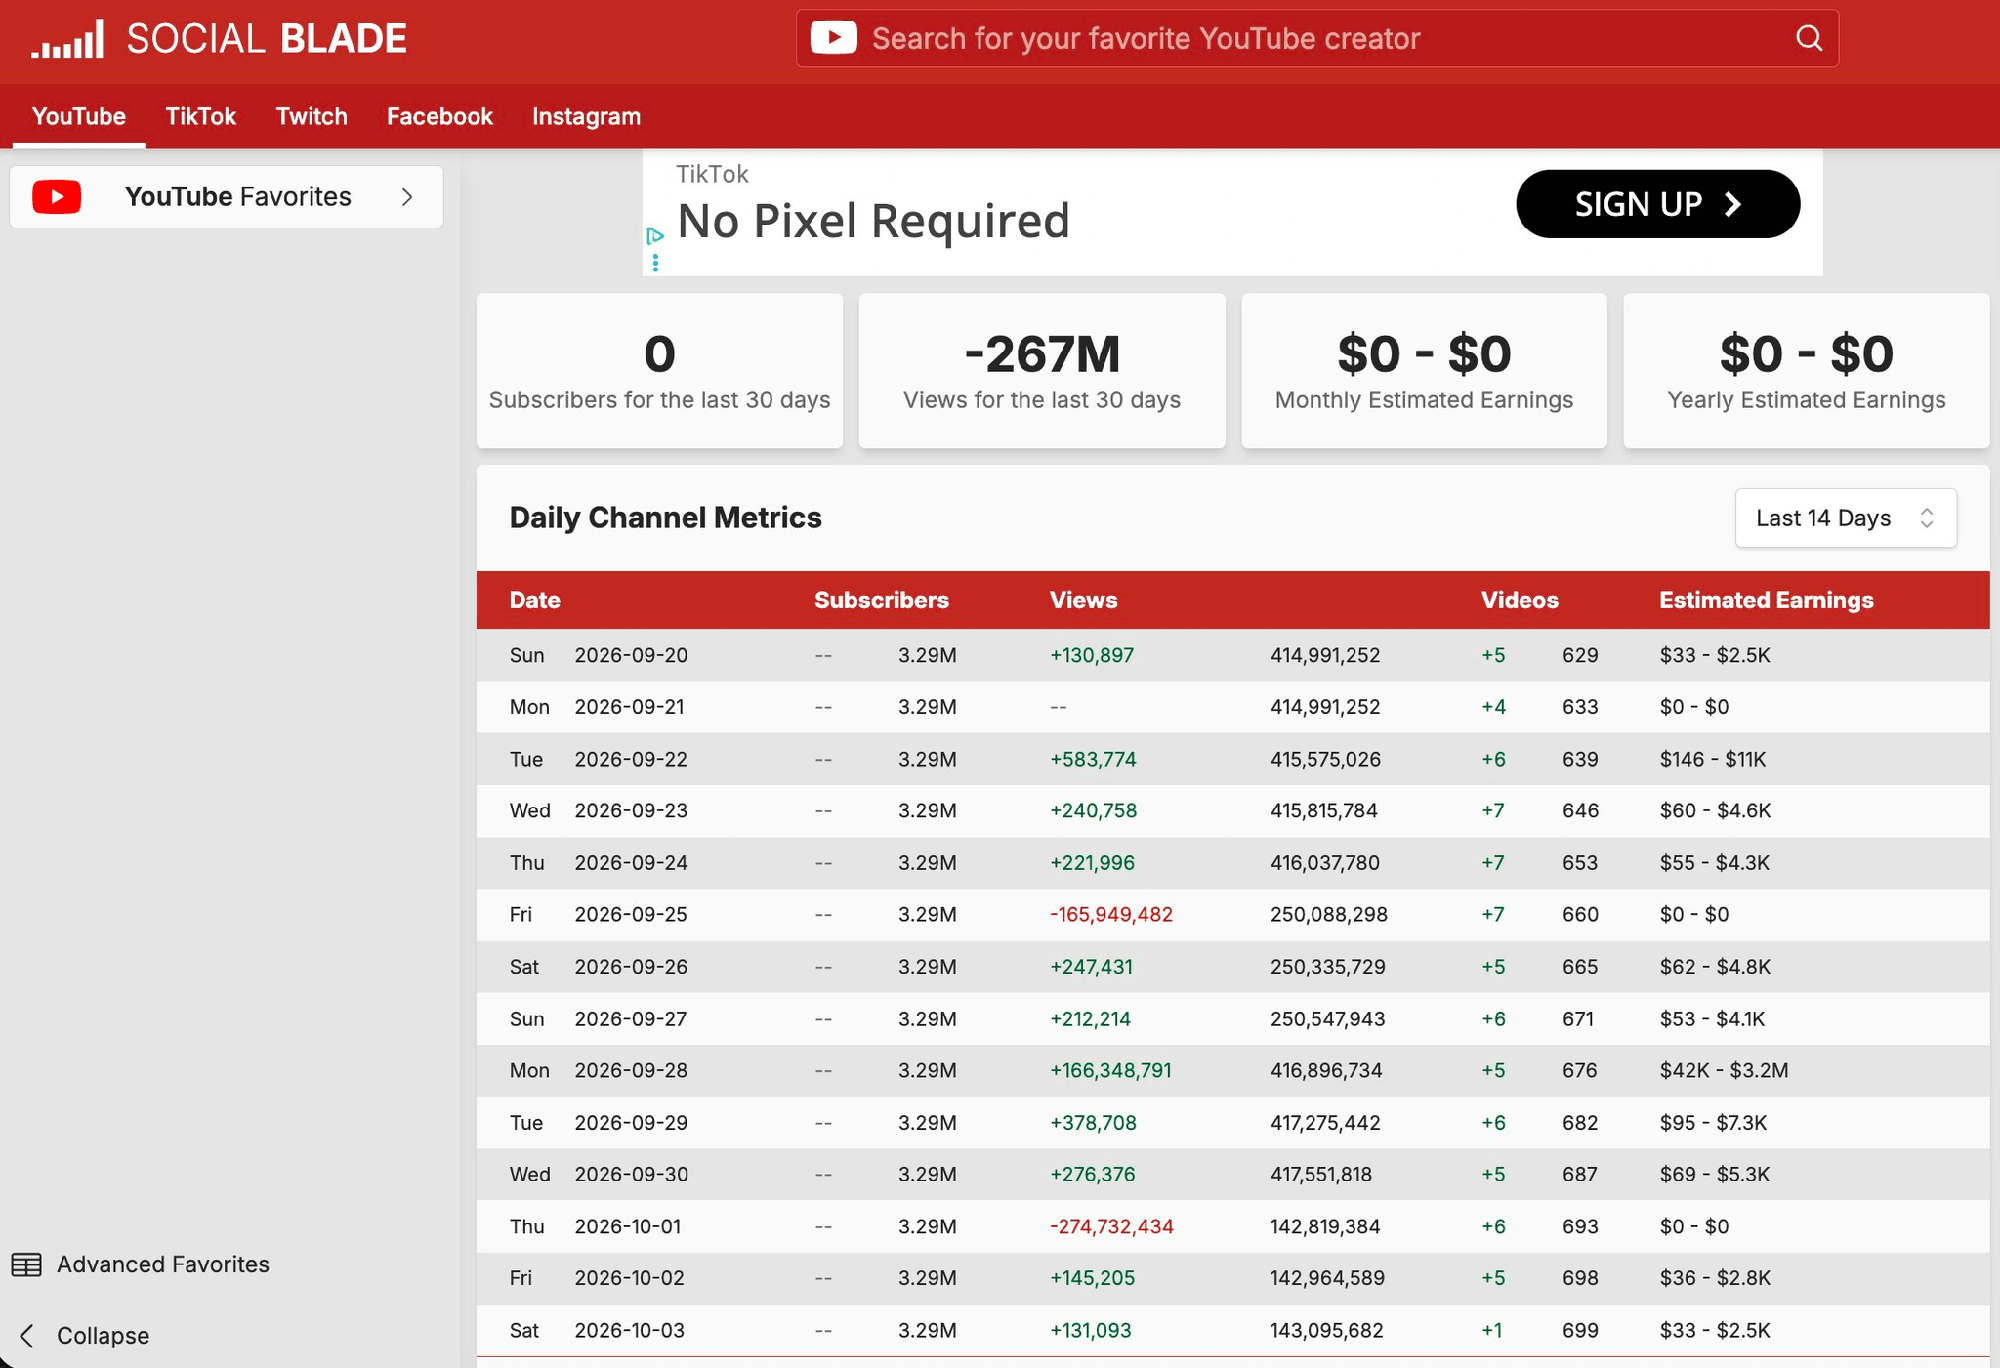Click the 2026-09-28 table row
The height and width of the screenshot is (1368, 2000).
1233,1071
